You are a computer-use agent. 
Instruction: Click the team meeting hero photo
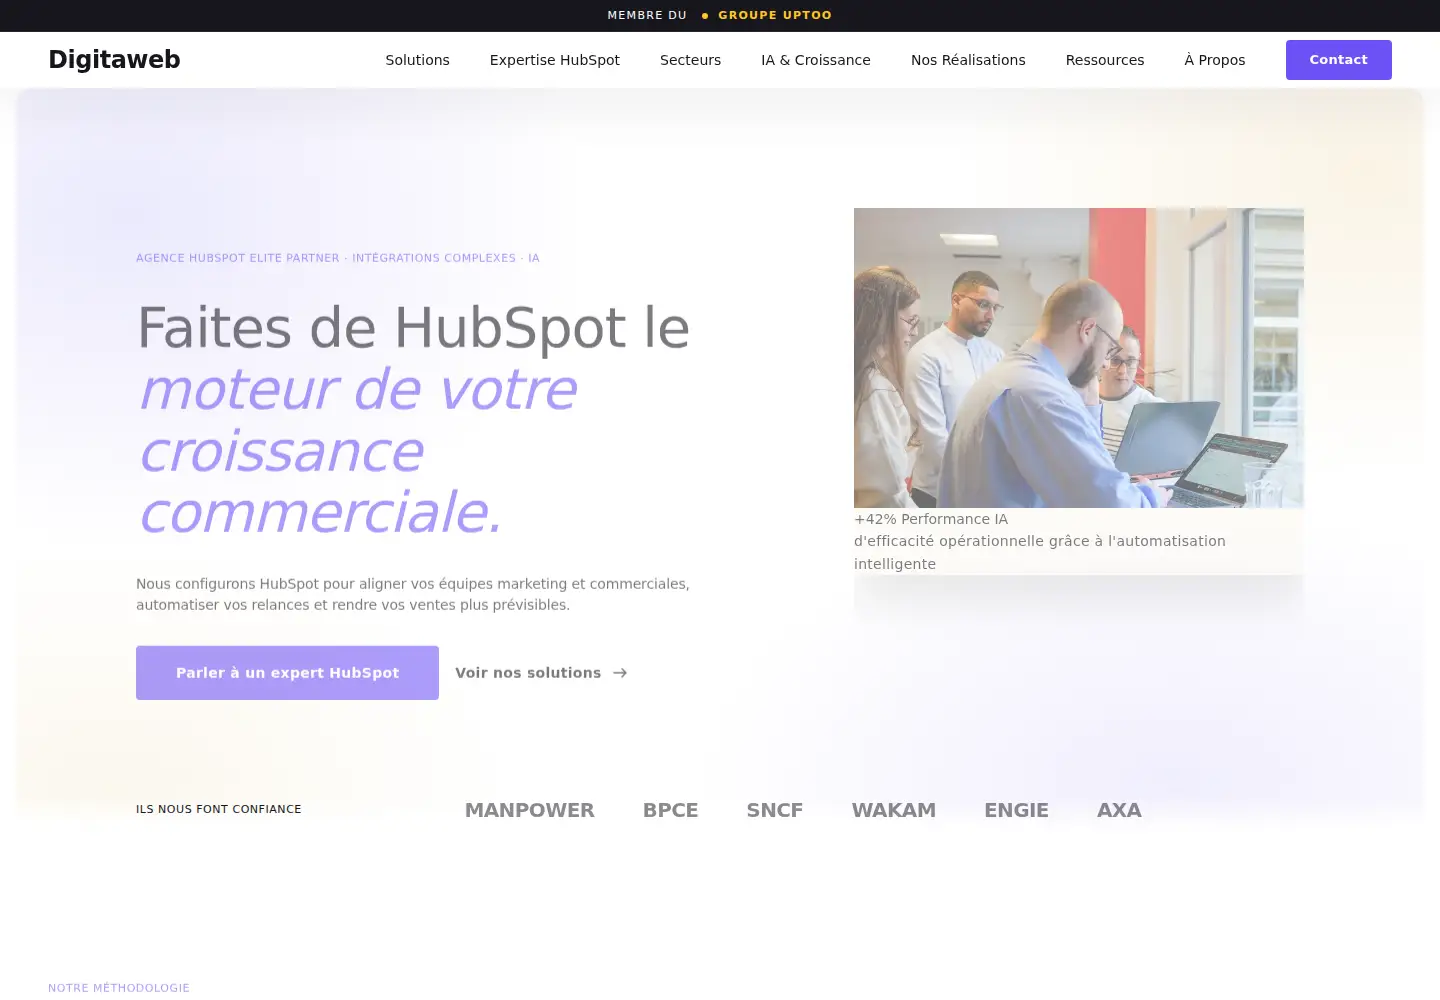tap(1078, 358)
